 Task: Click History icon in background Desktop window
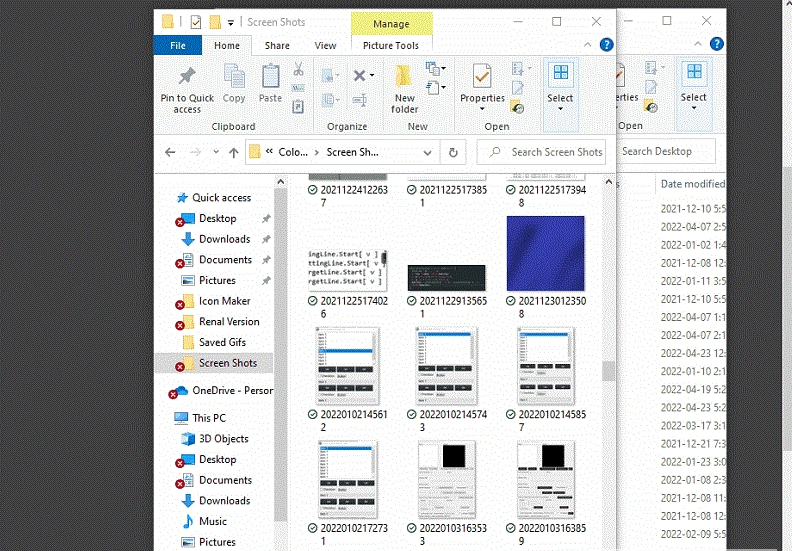point(651,106)
